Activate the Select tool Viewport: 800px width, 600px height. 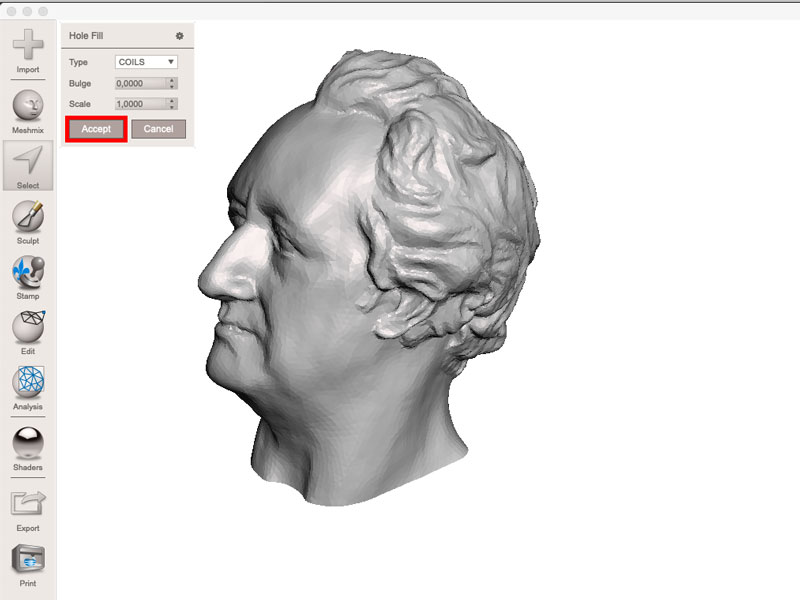click(28, 166)
